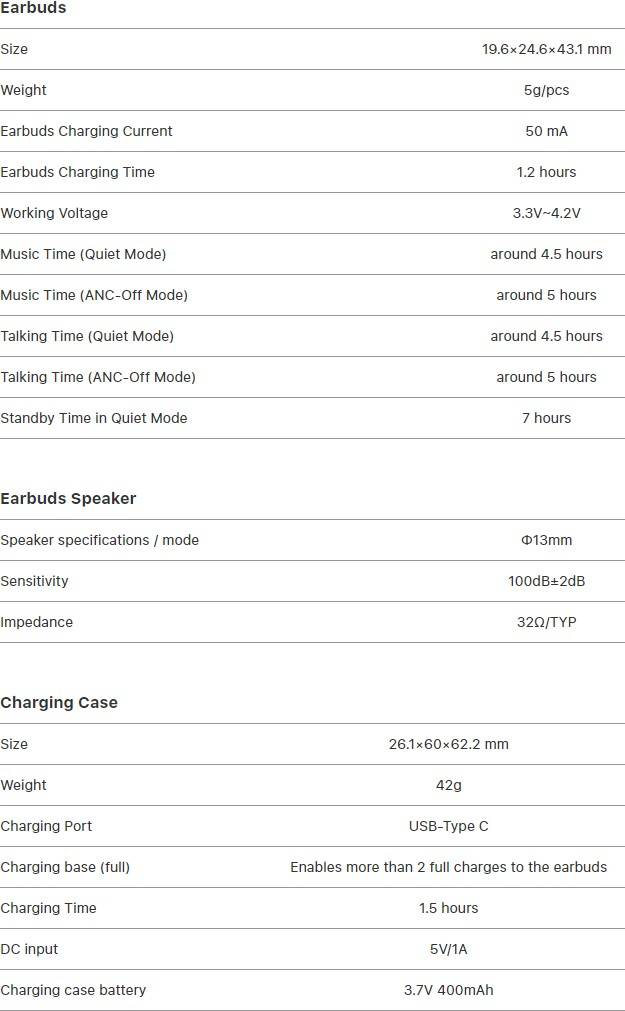Click the Working Voltage 3.3V~4.2V value
Screen dimensions: 625x1011
coord(546,213)
